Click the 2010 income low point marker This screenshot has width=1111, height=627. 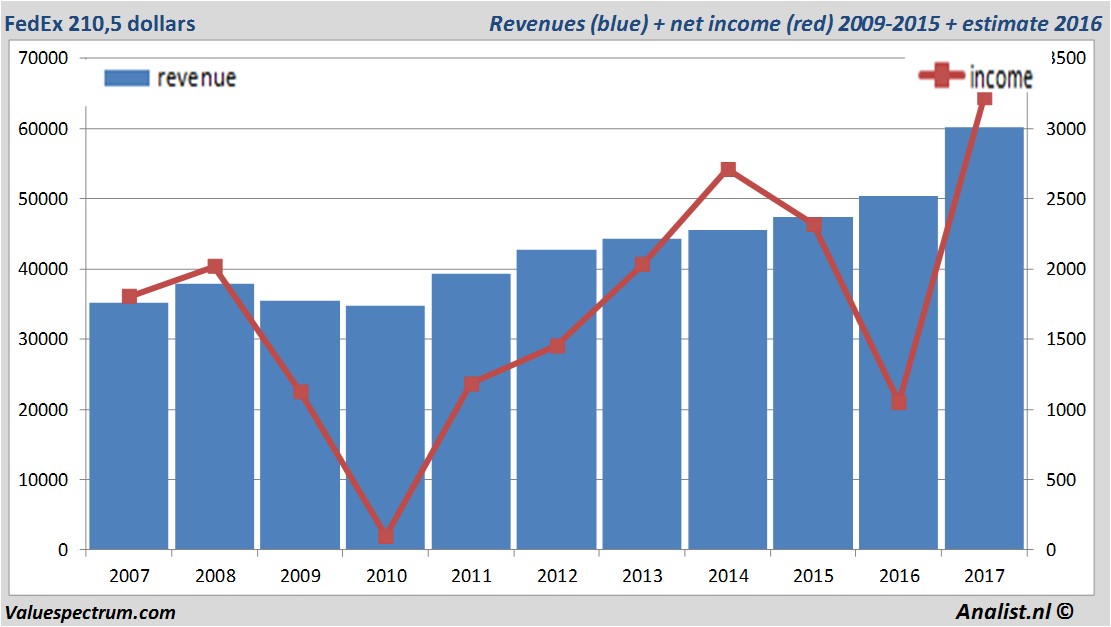tap(385, 536)
